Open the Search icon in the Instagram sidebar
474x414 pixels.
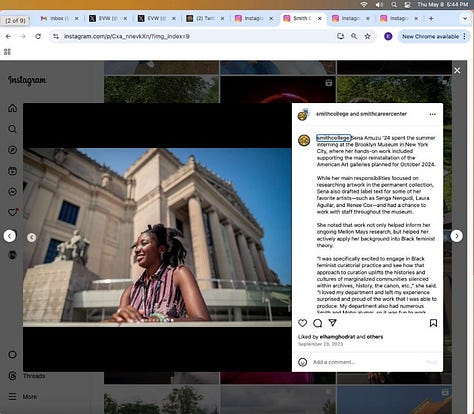tap(12, 129)
